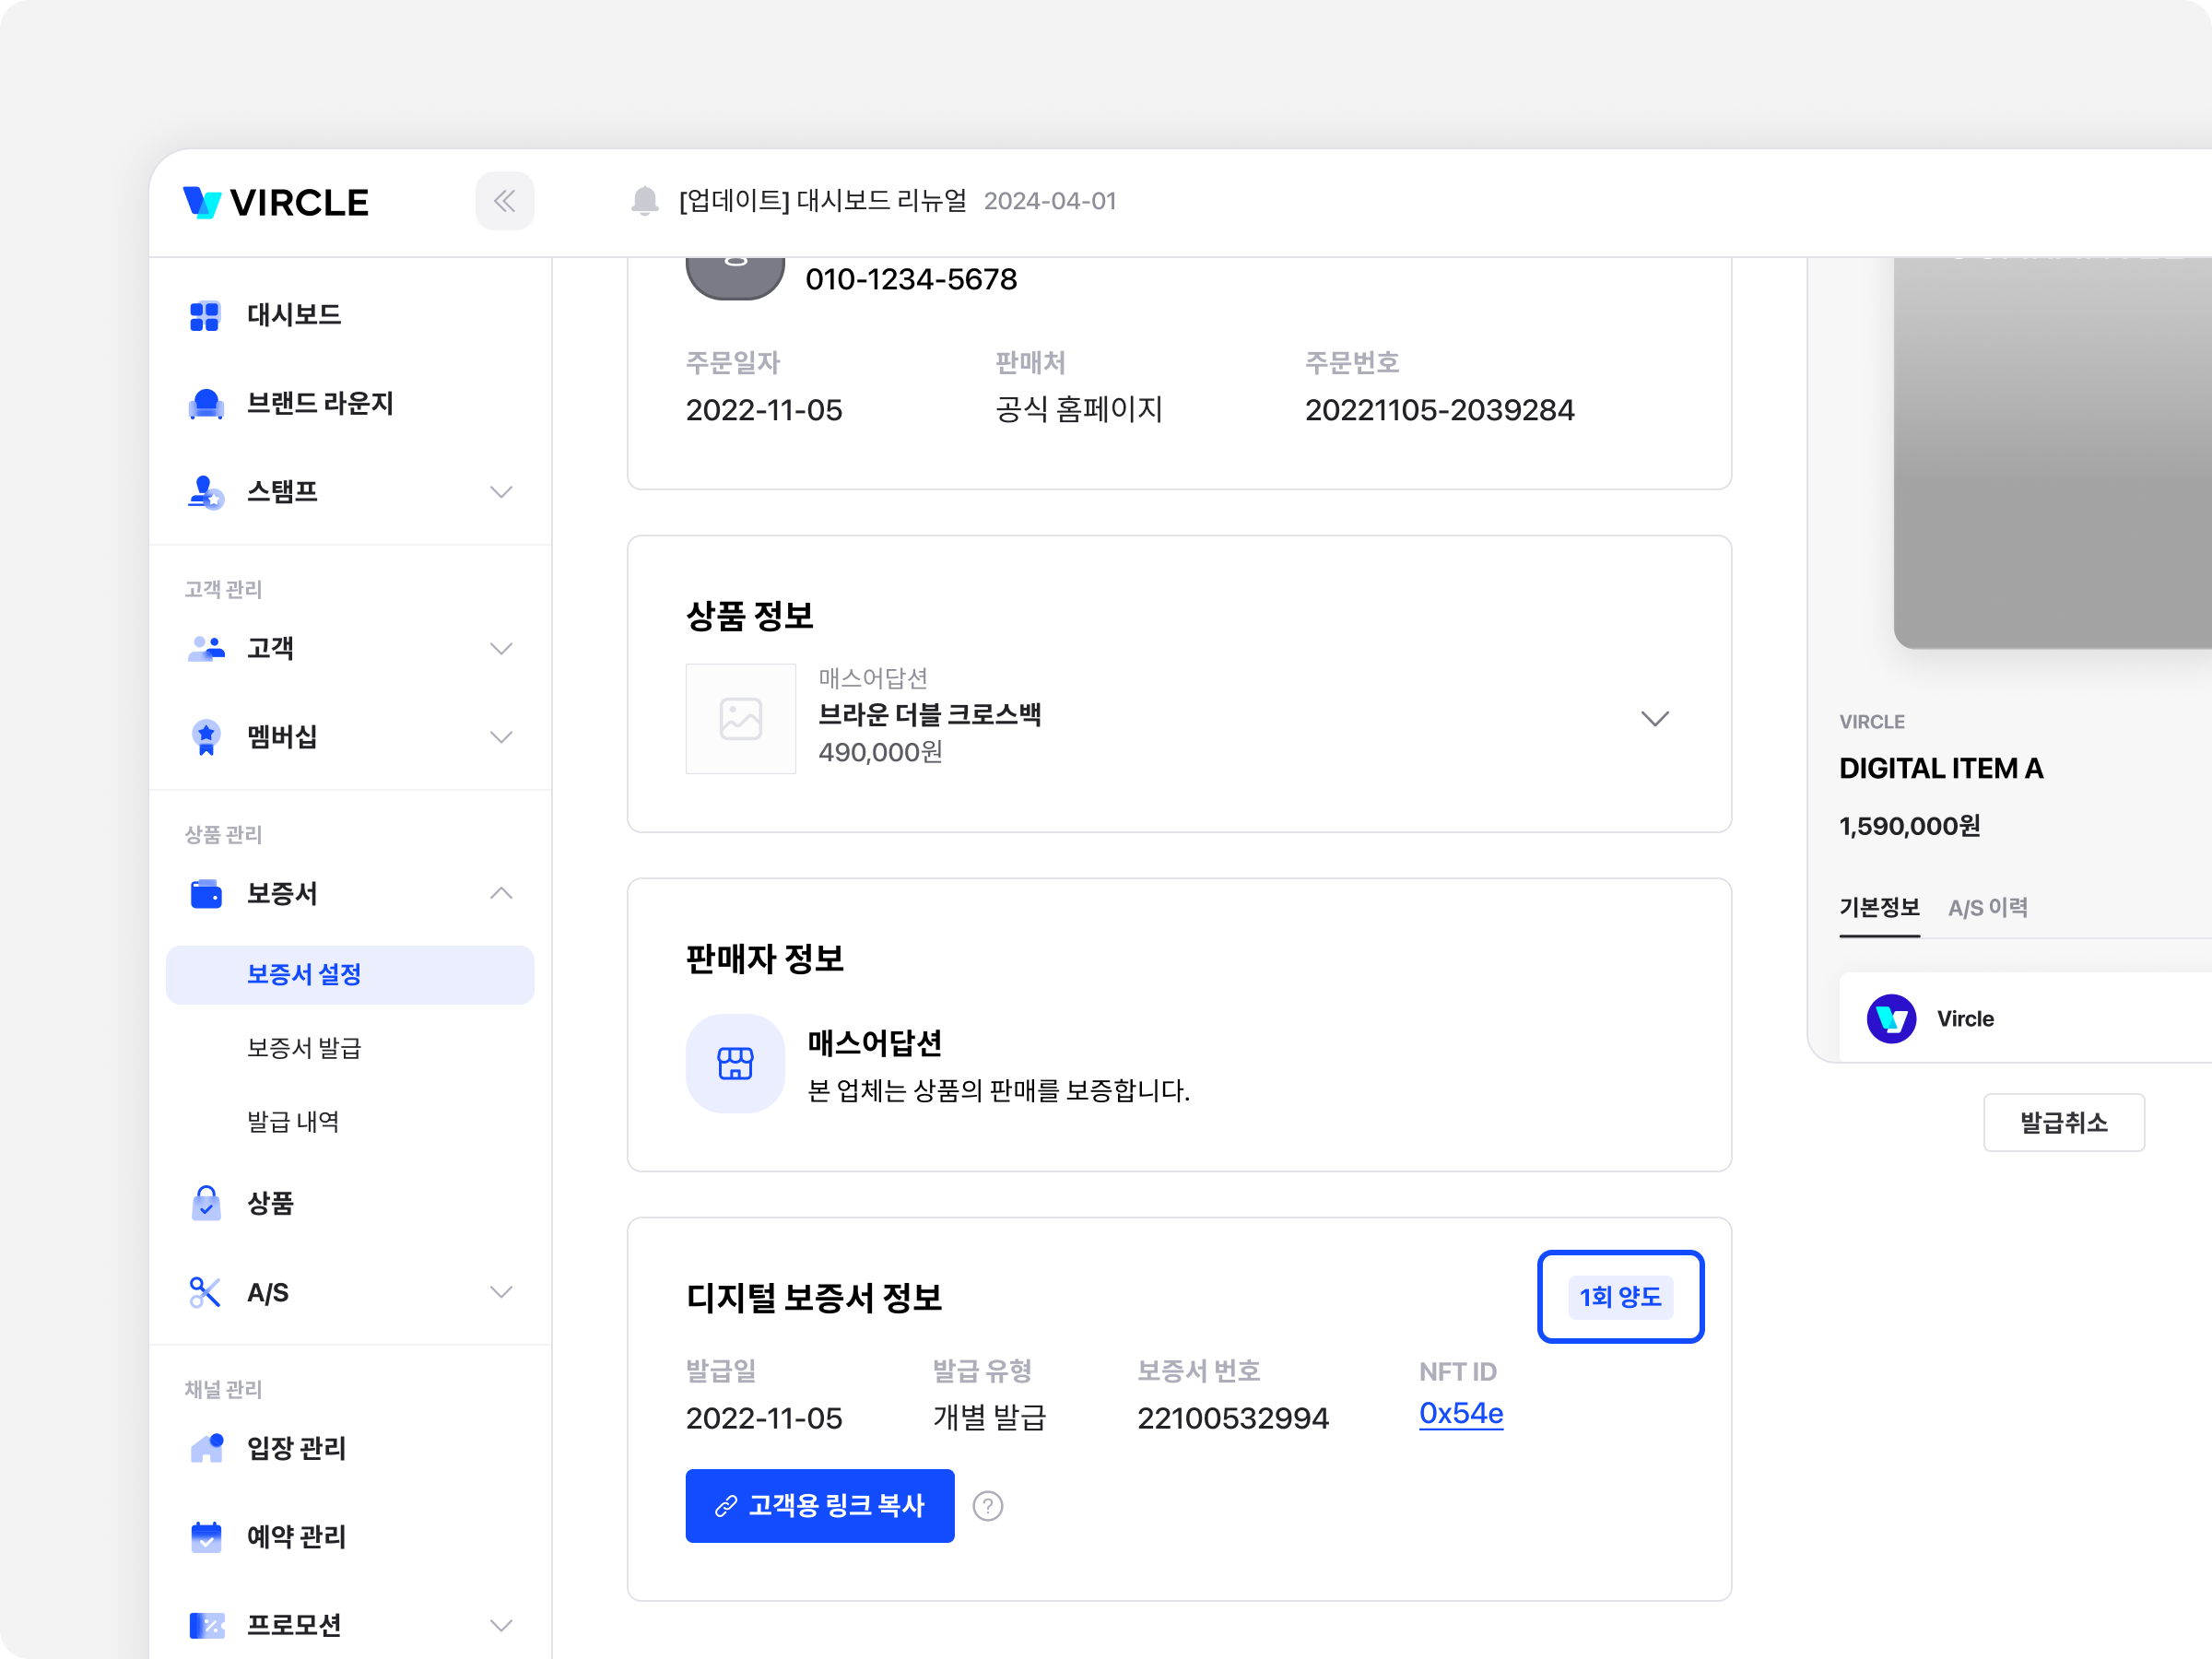Screen dimensions: 2212x1659
Task: Click the 상품 shopping bag icon
Action: (205, 1203)
